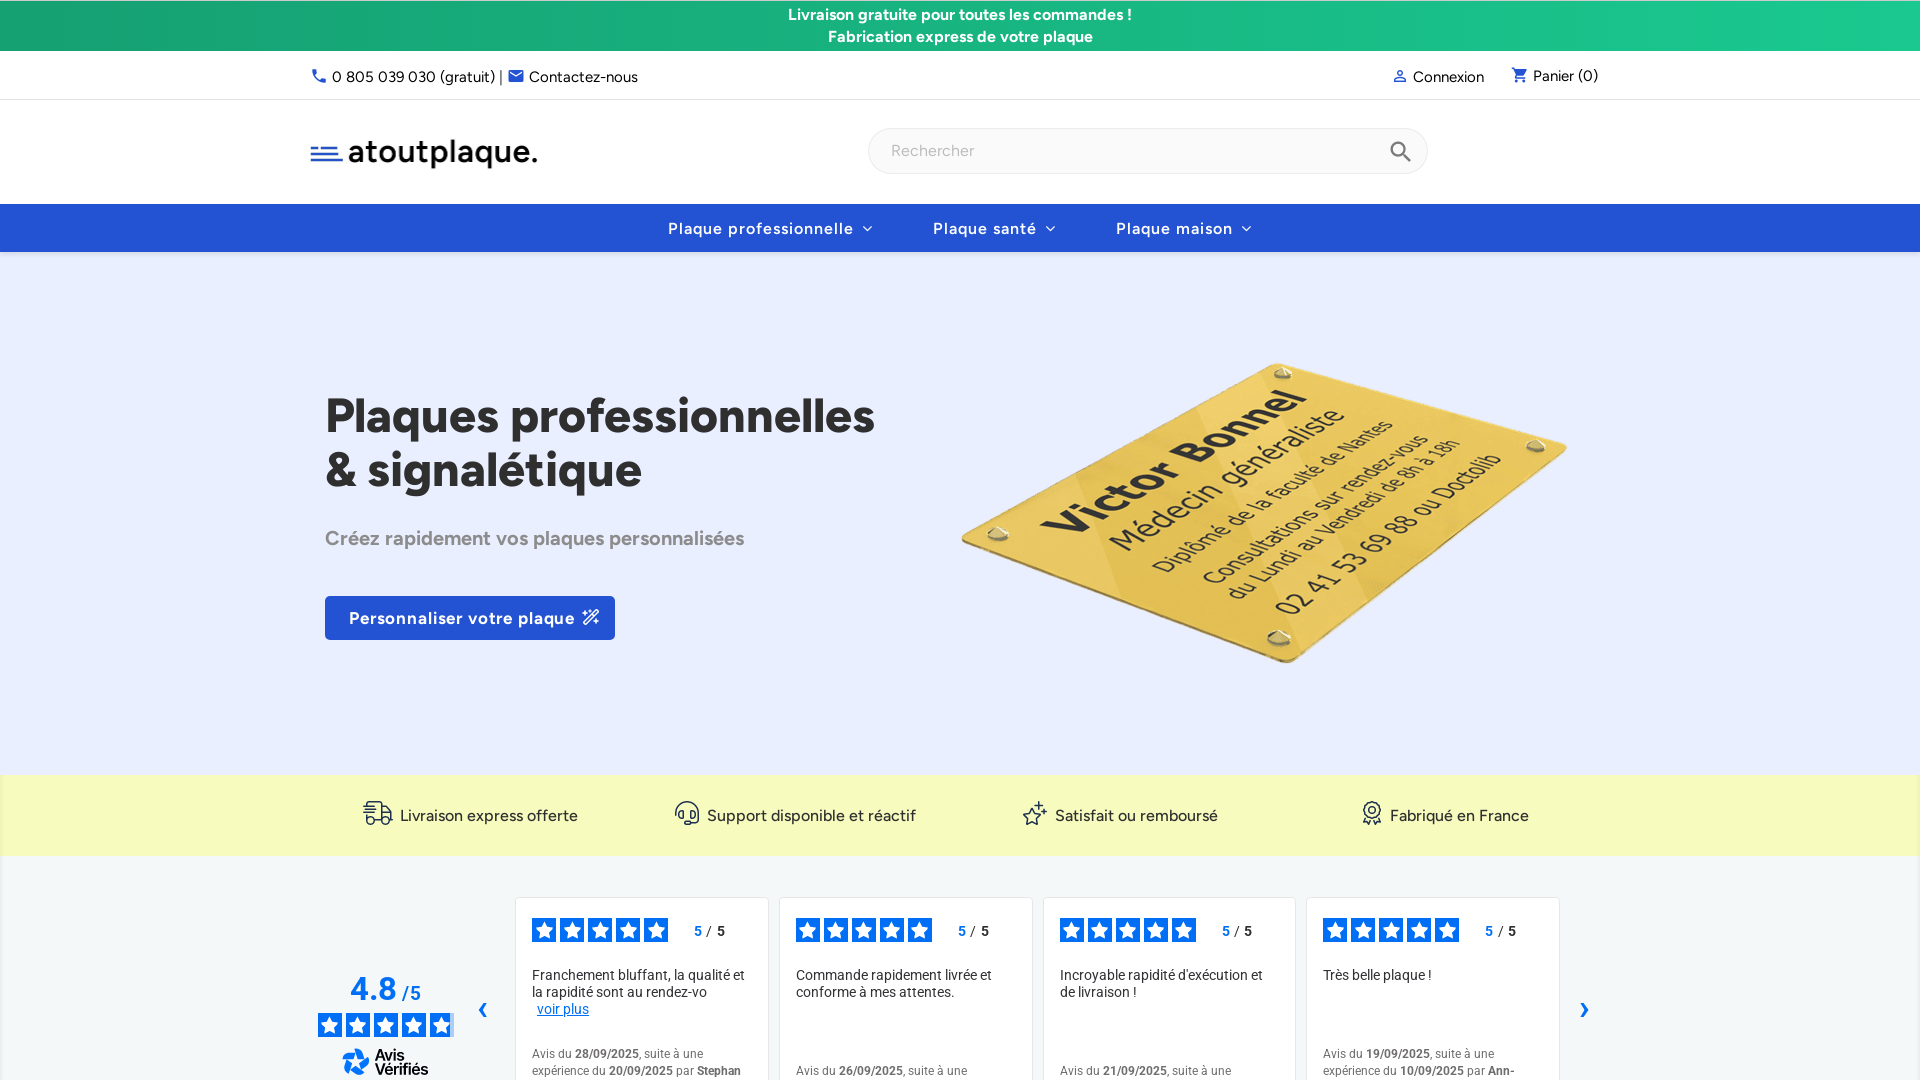This screenshot has width=1920, height=1080.
Task: Expand the Plaque maison dropdown
Action: 1183,228
